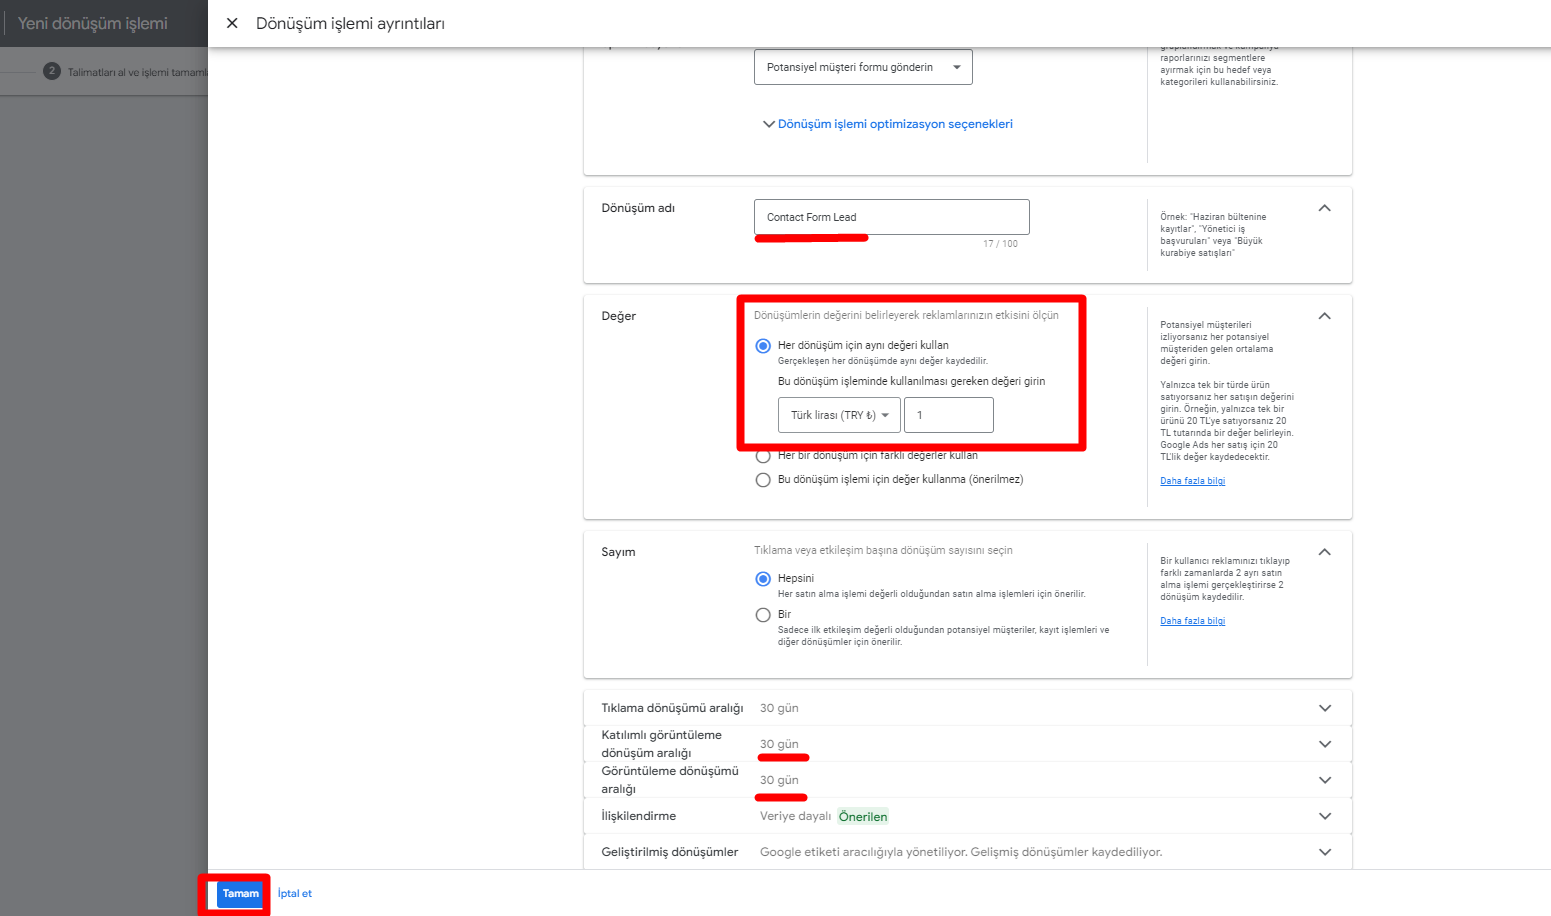Click the Contact Form Lead name field
1551x916 pixels.
tap(890, 217)
